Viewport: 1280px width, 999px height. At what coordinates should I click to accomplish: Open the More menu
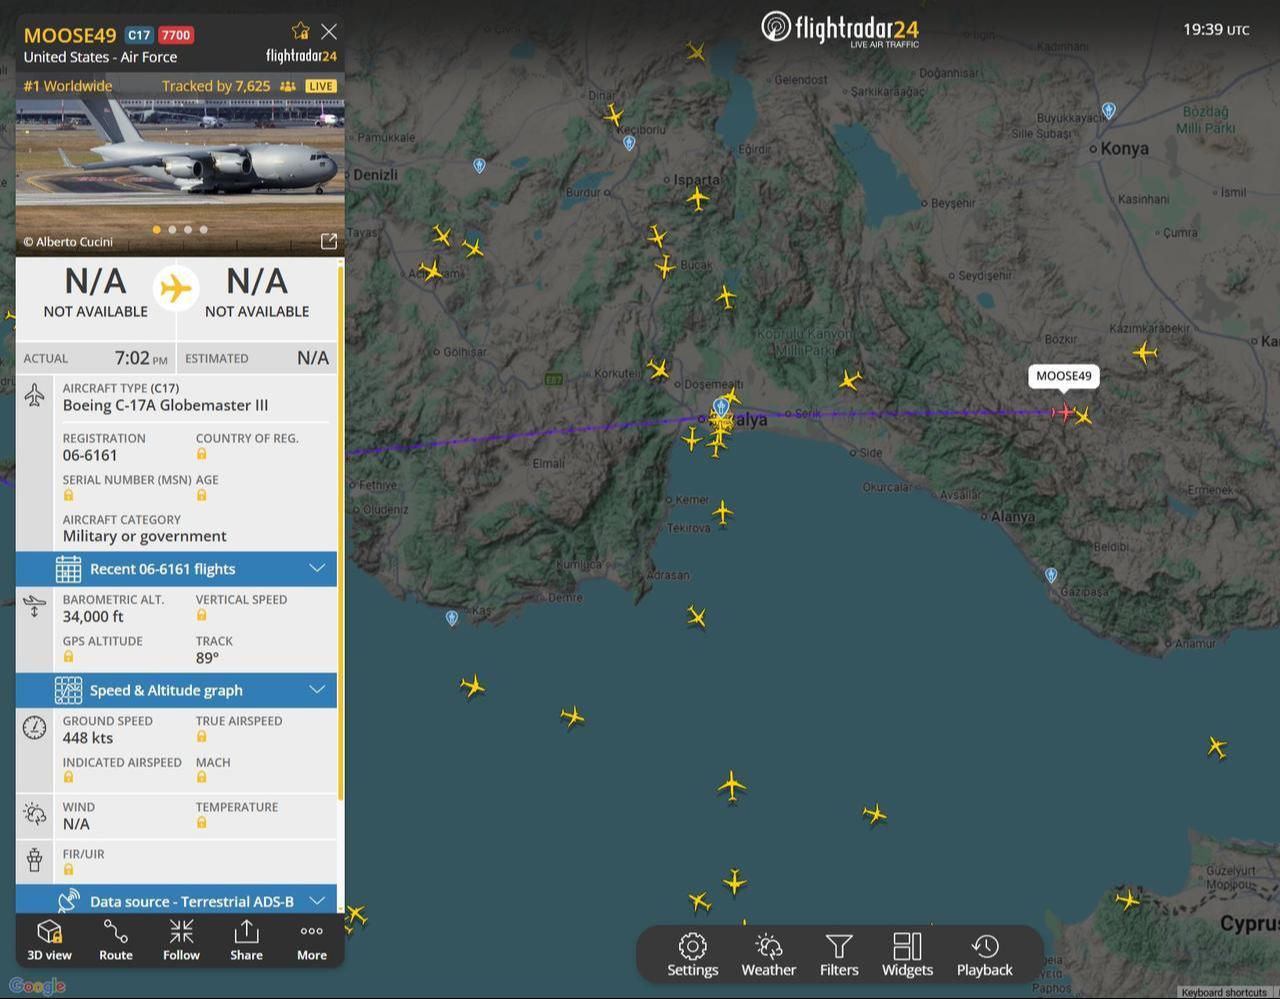(x=311, y=940)
